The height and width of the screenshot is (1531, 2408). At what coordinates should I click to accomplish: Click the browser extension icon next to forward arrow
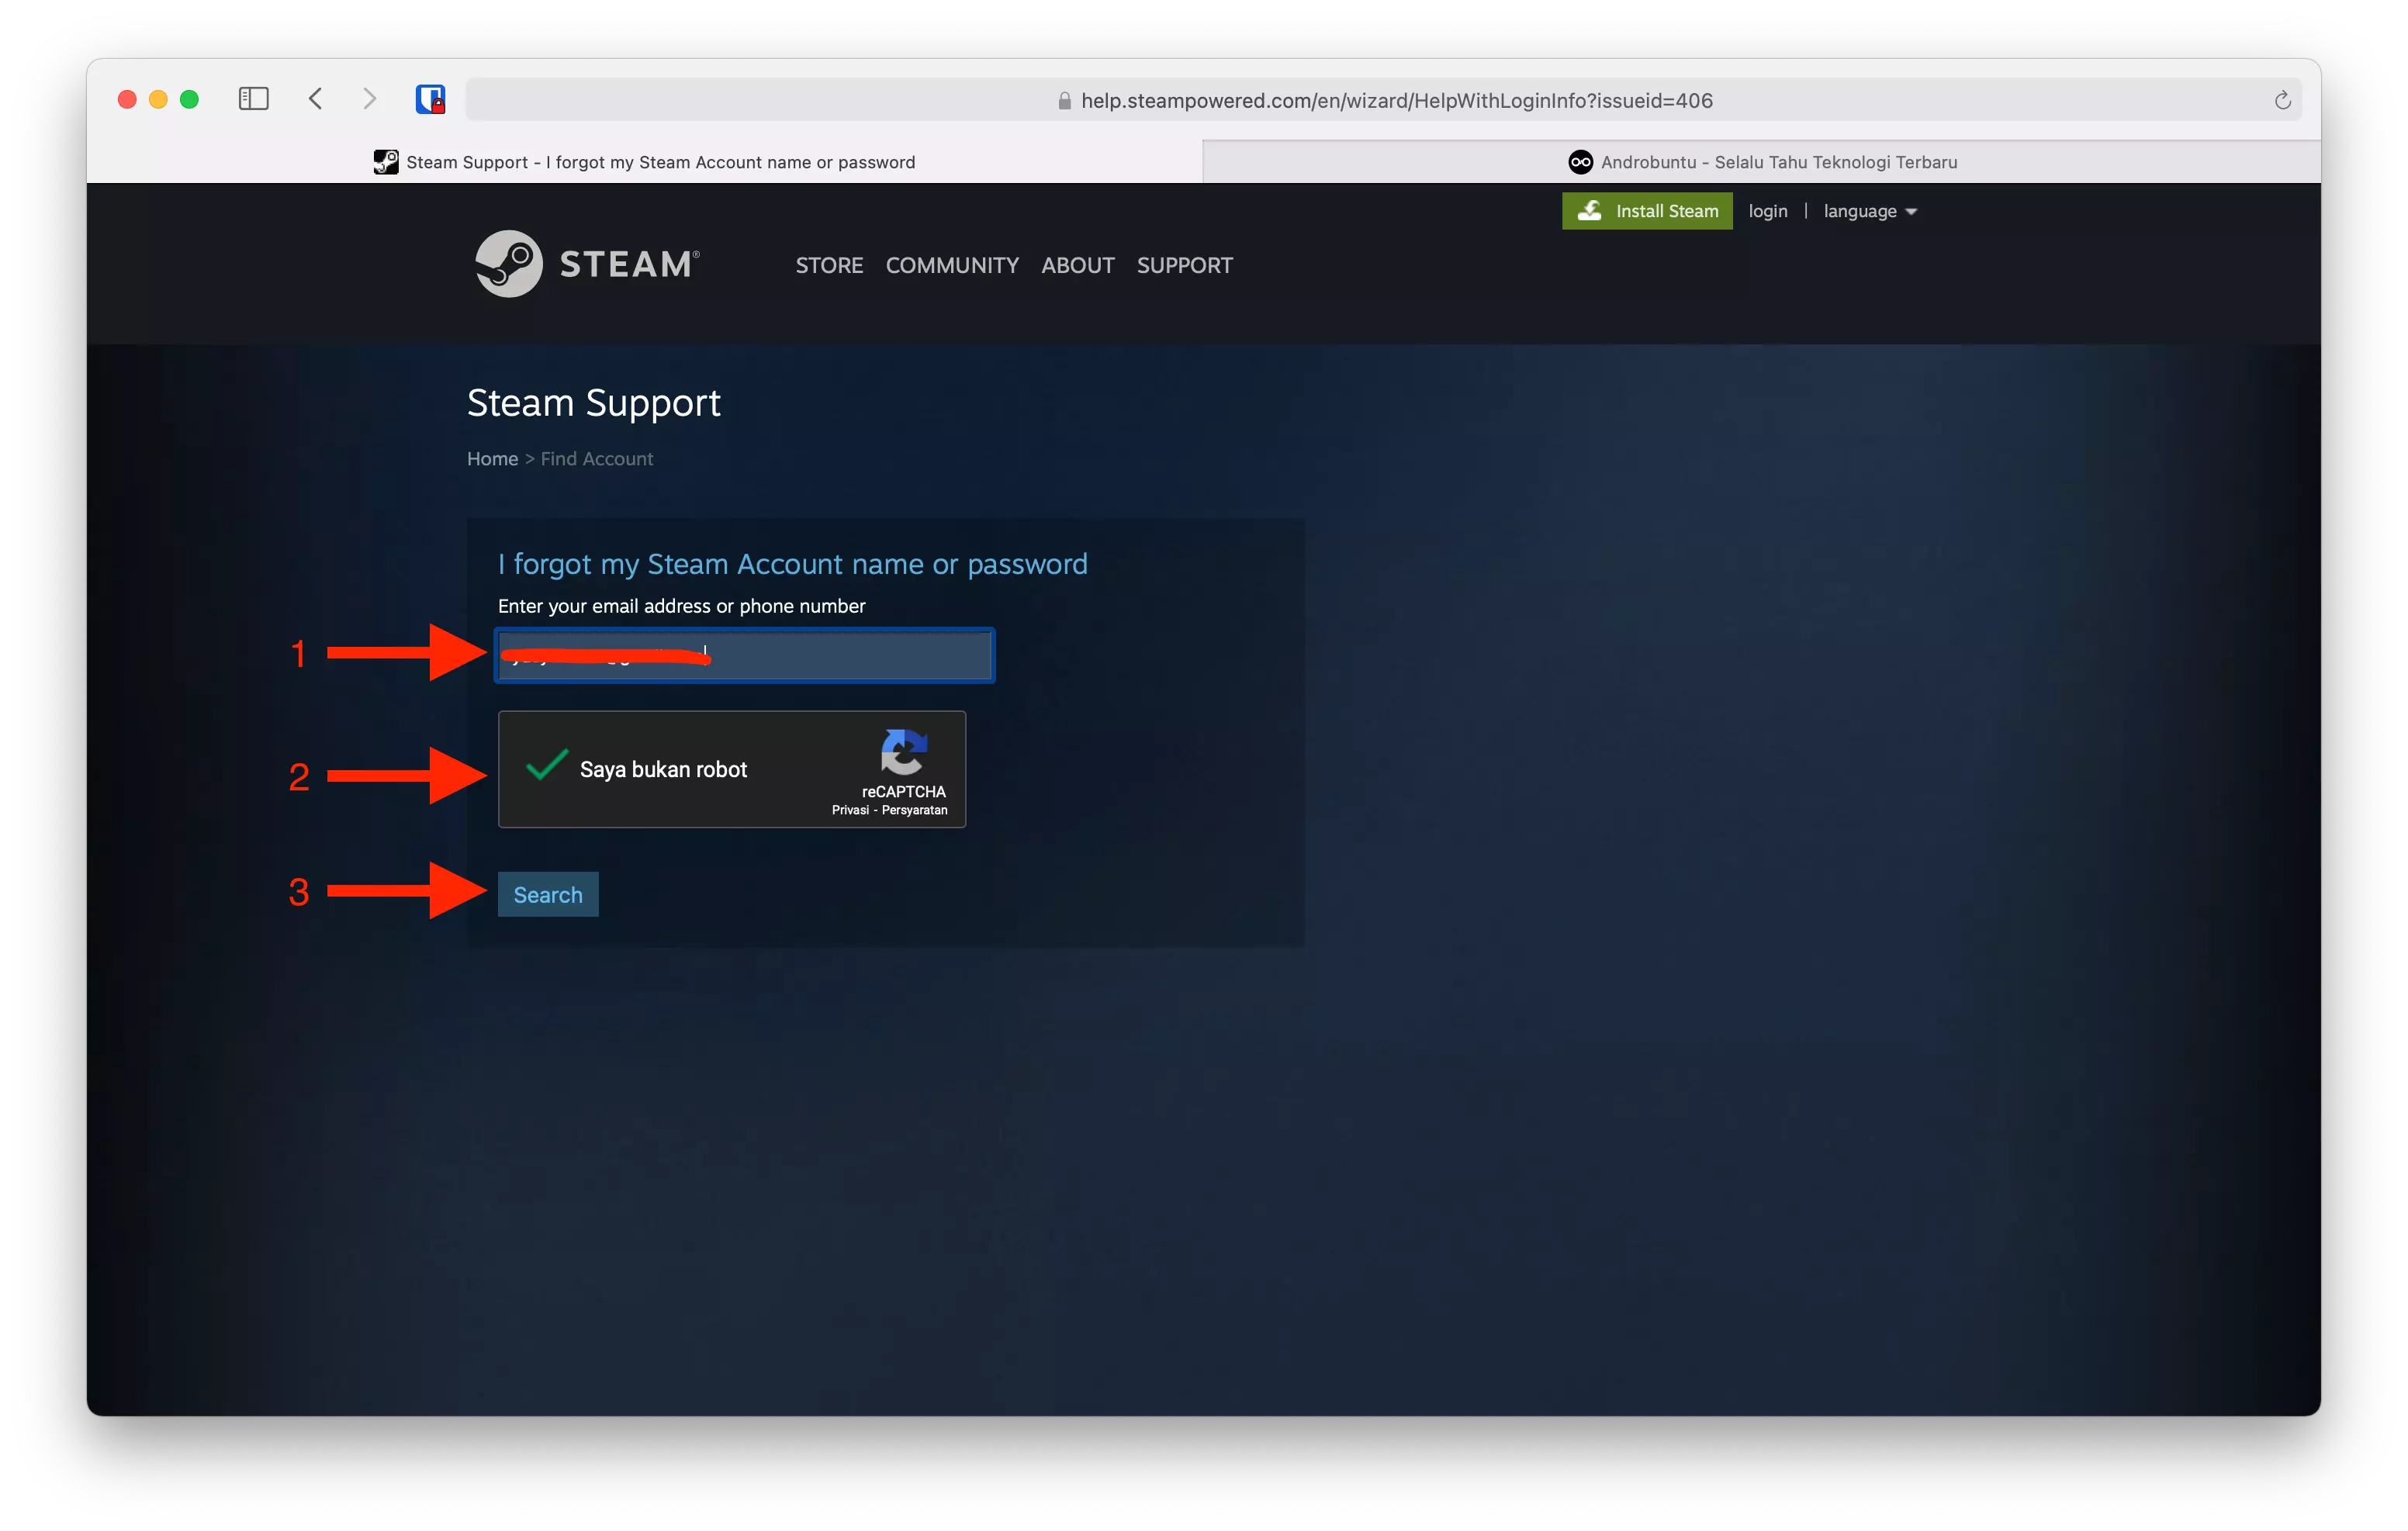[x=431, y=98]
